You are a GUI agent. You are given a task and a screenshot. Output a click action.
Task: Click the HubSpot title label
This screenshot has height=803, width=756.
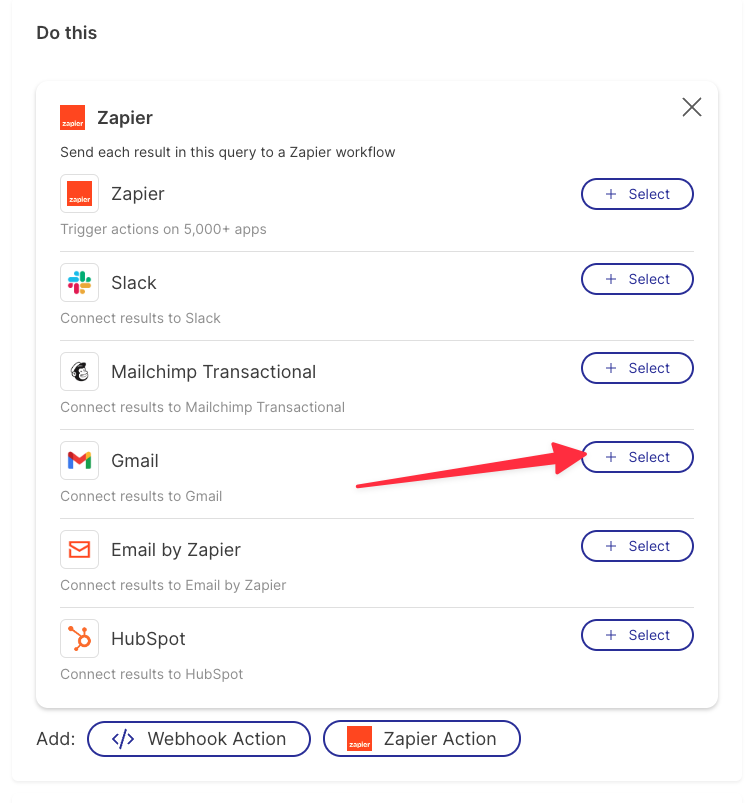pyautogui.click(x=149, y=639)
